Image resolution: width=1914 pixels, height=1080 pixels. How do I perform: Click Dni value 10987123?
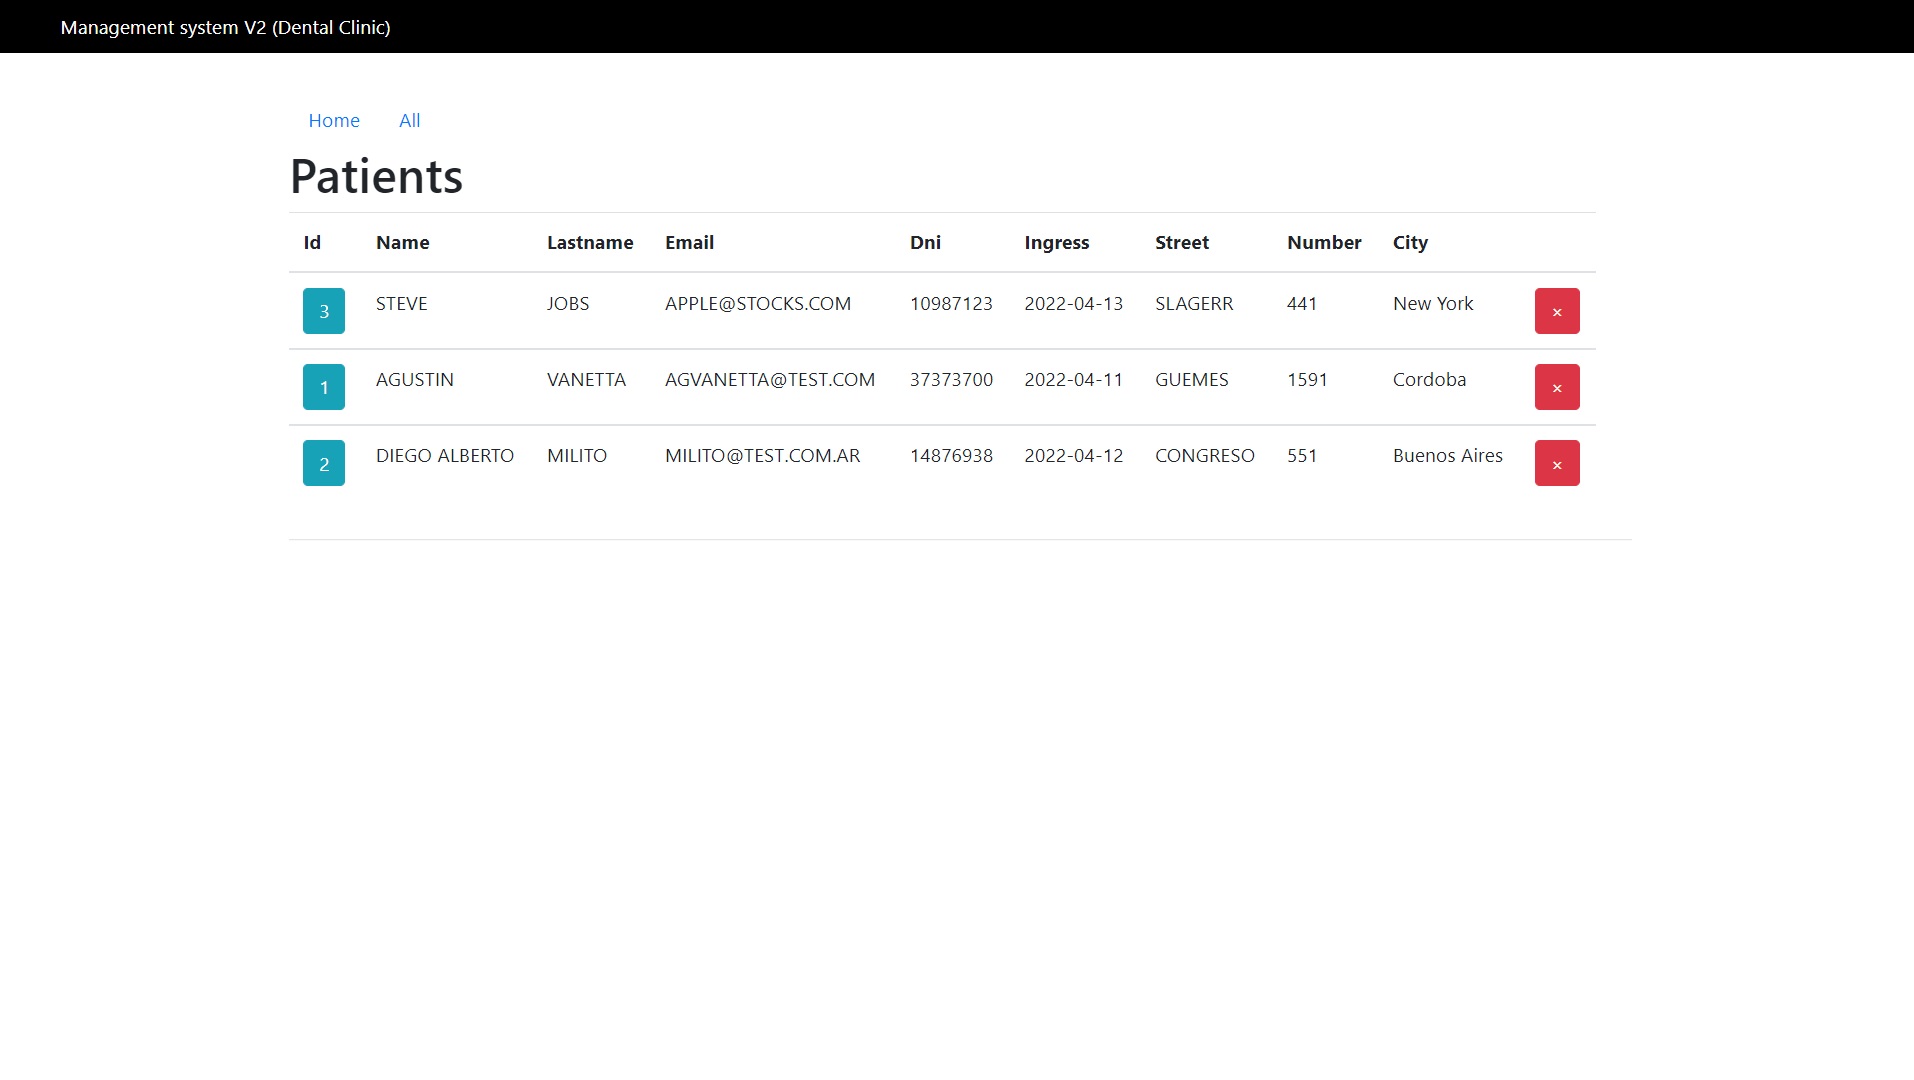point(951,303)
